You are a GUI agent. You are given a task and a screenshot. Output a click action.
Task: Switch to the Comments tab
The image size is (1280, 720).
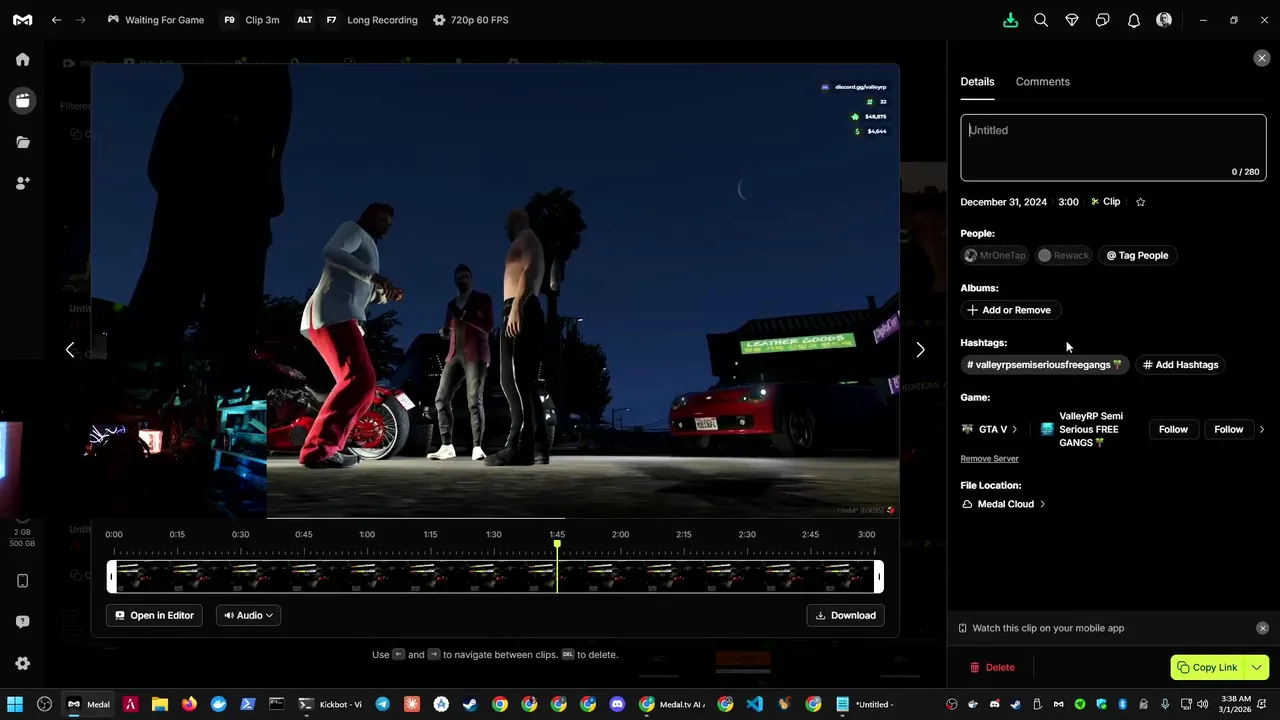1042,82
